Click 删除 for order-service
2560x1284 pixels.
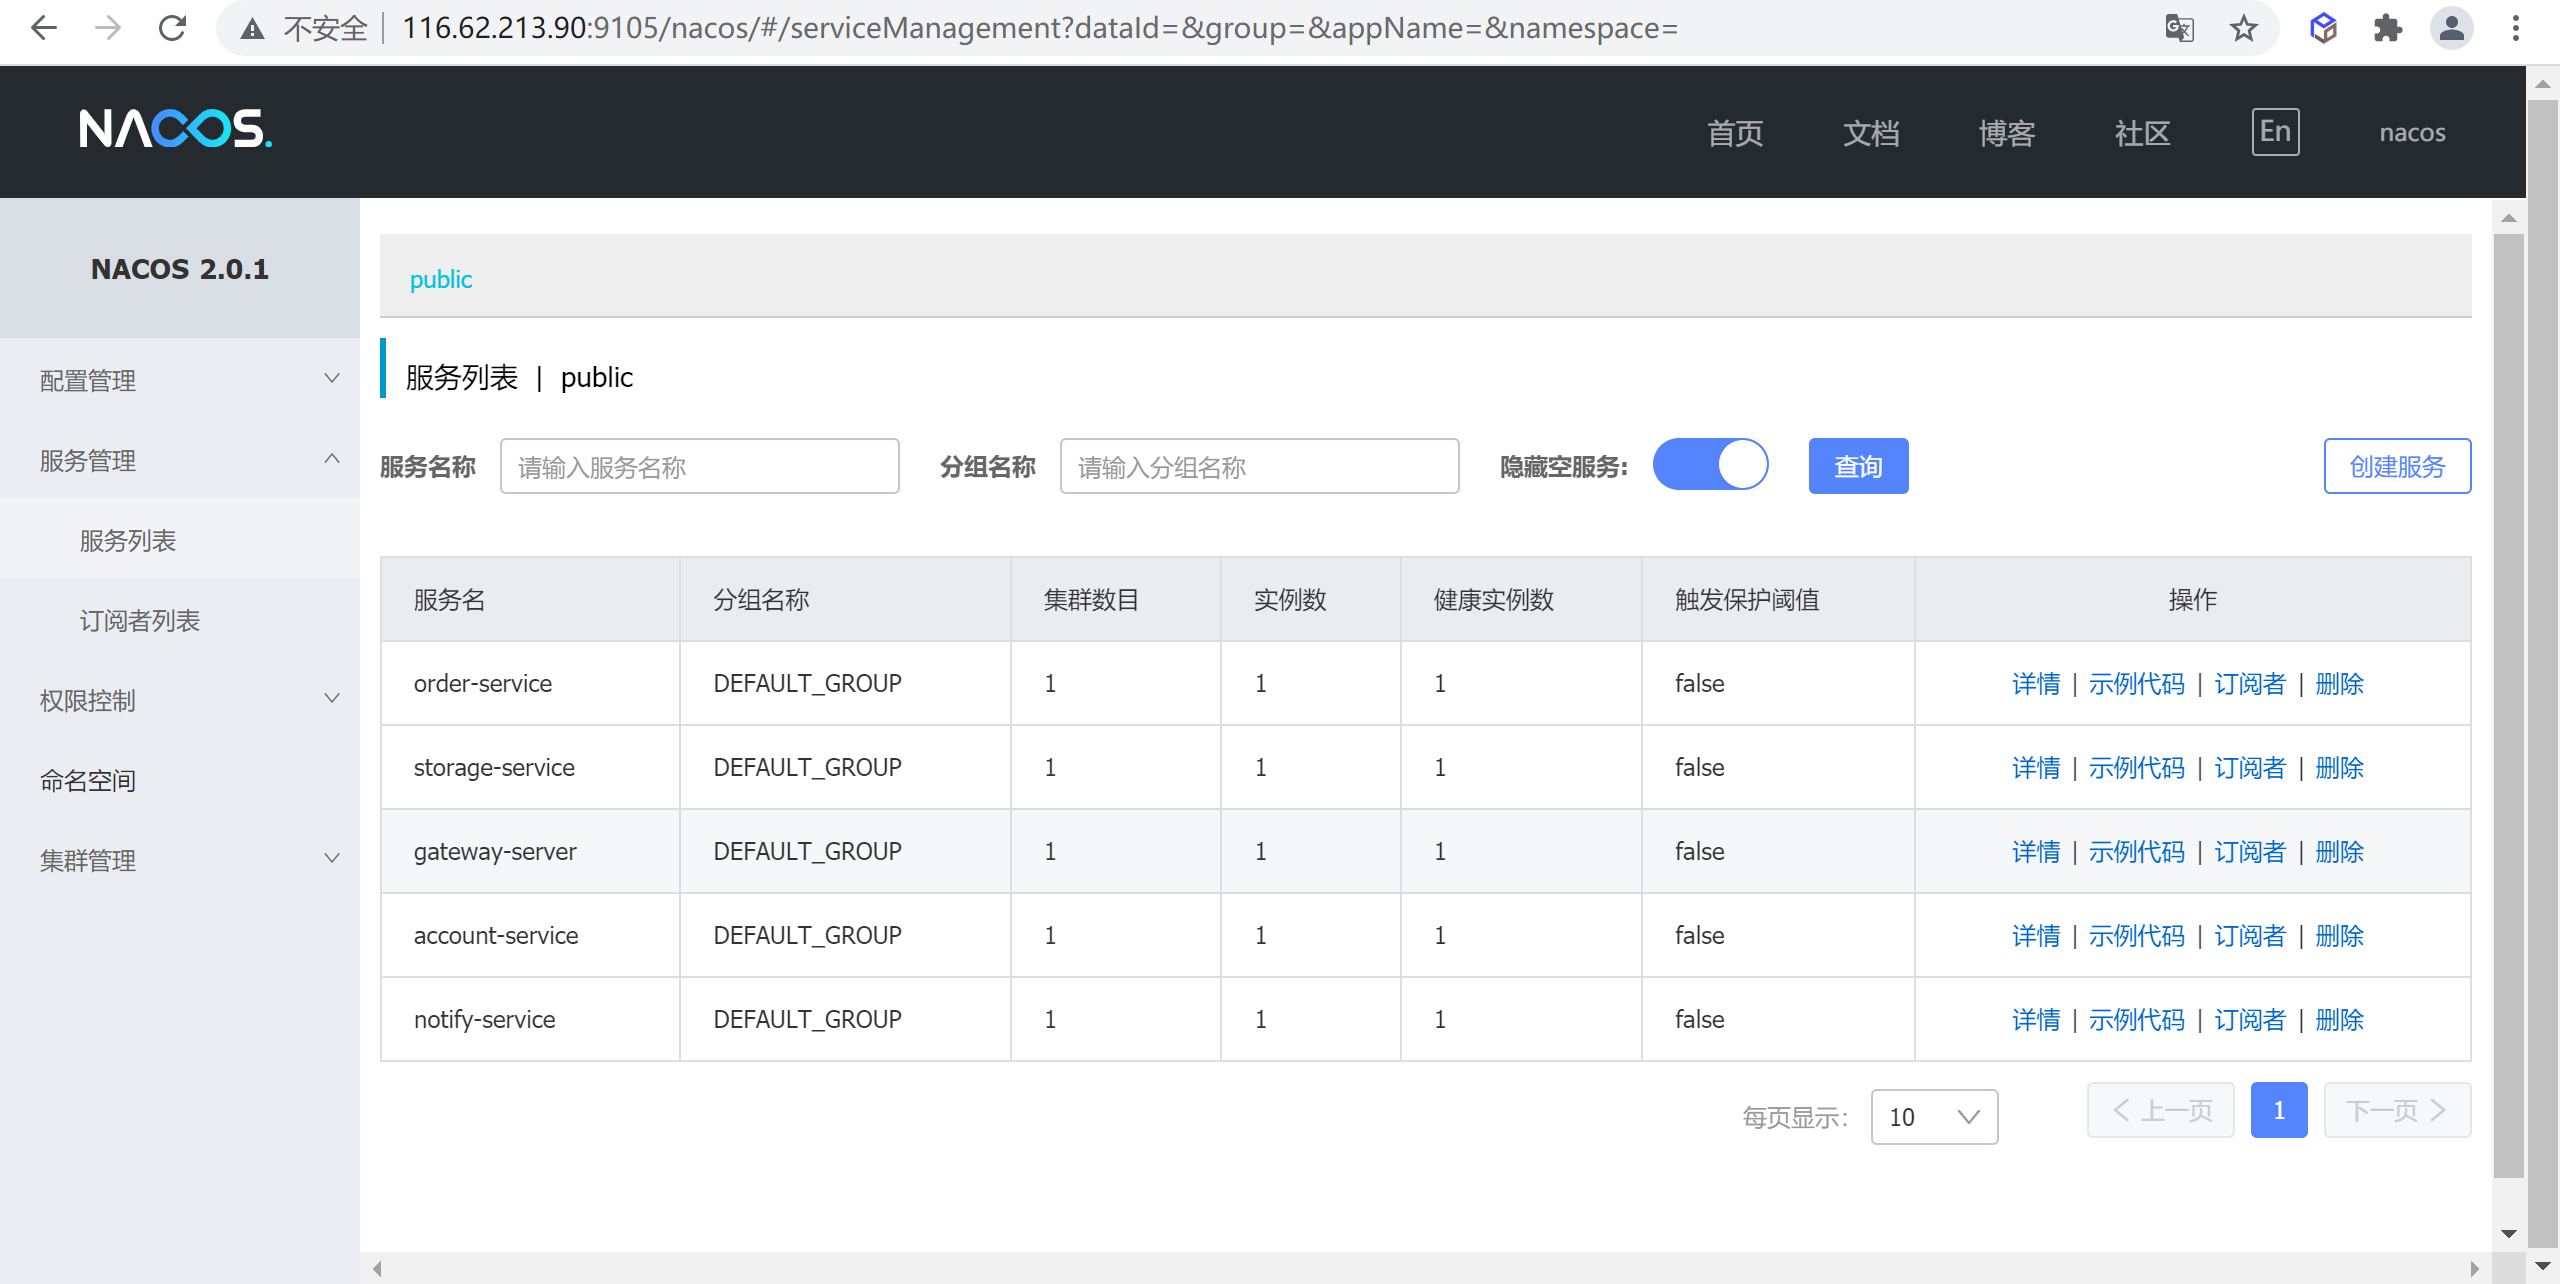click(x=2339, y=684)
